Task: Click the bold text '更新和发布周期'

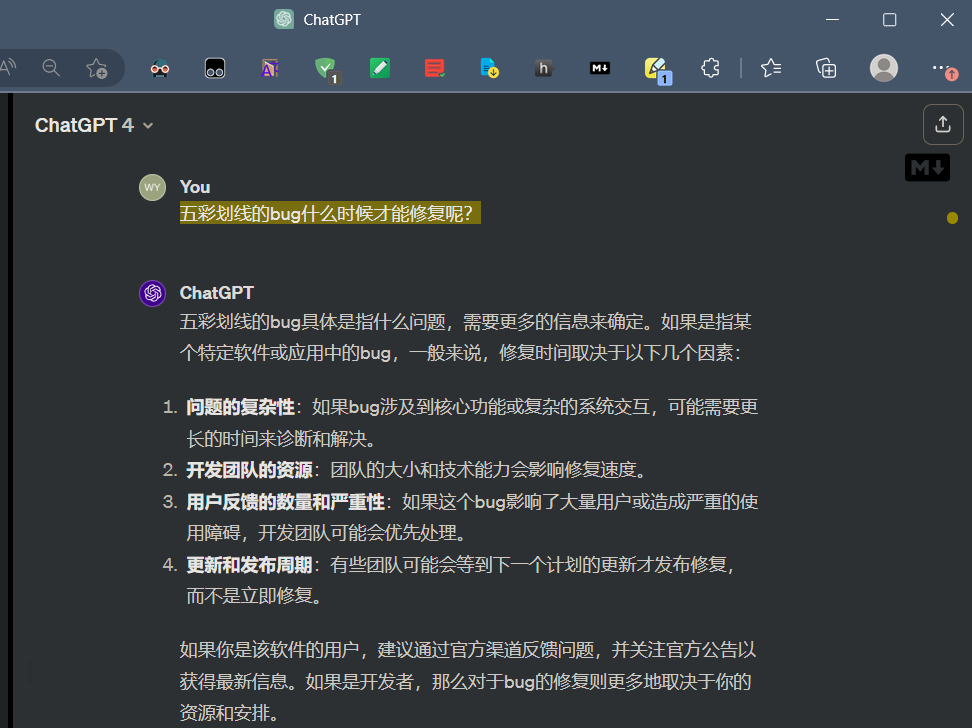Action: 249,565
